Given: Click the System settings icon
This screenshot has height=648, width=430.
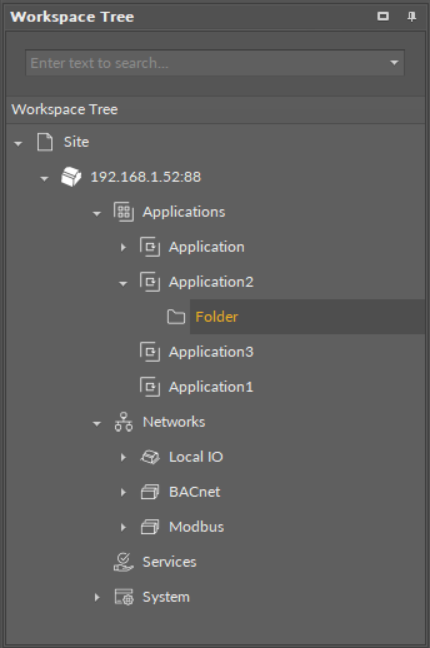Looking at the screenshot, I should coord(124,597).
